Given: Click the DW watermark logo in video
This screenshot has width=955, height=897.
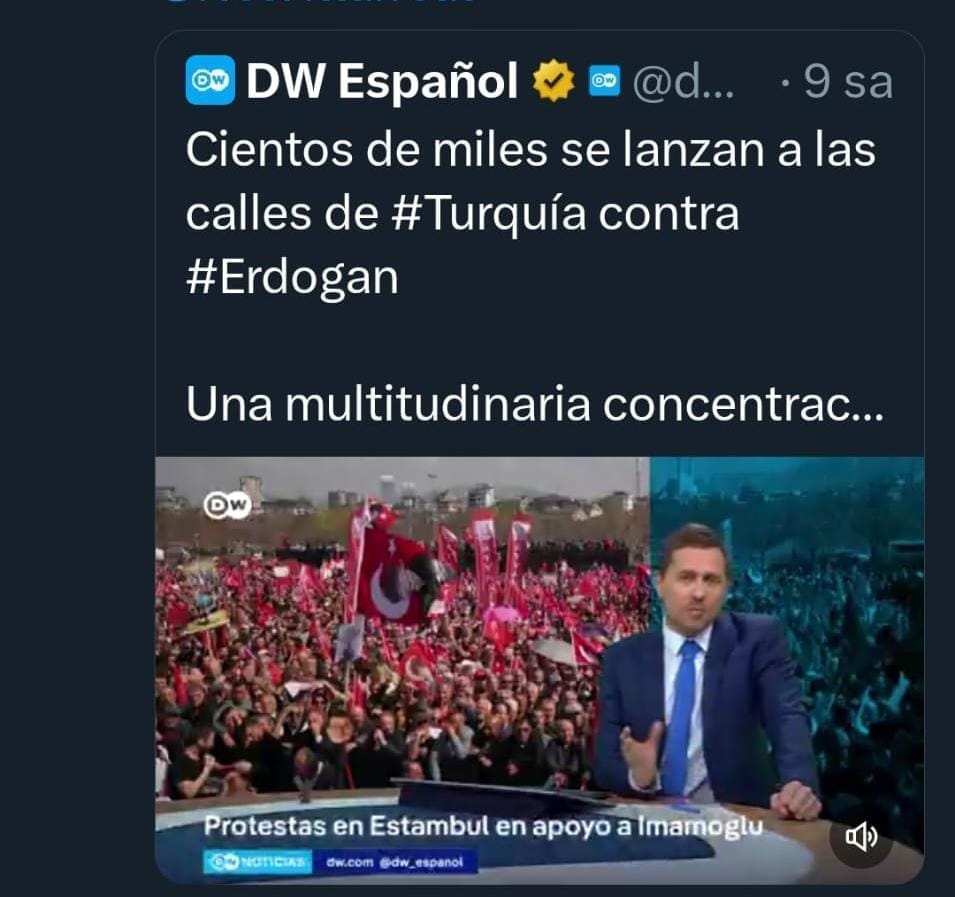Looking at the screenshot, I should (x=227, y=505).
